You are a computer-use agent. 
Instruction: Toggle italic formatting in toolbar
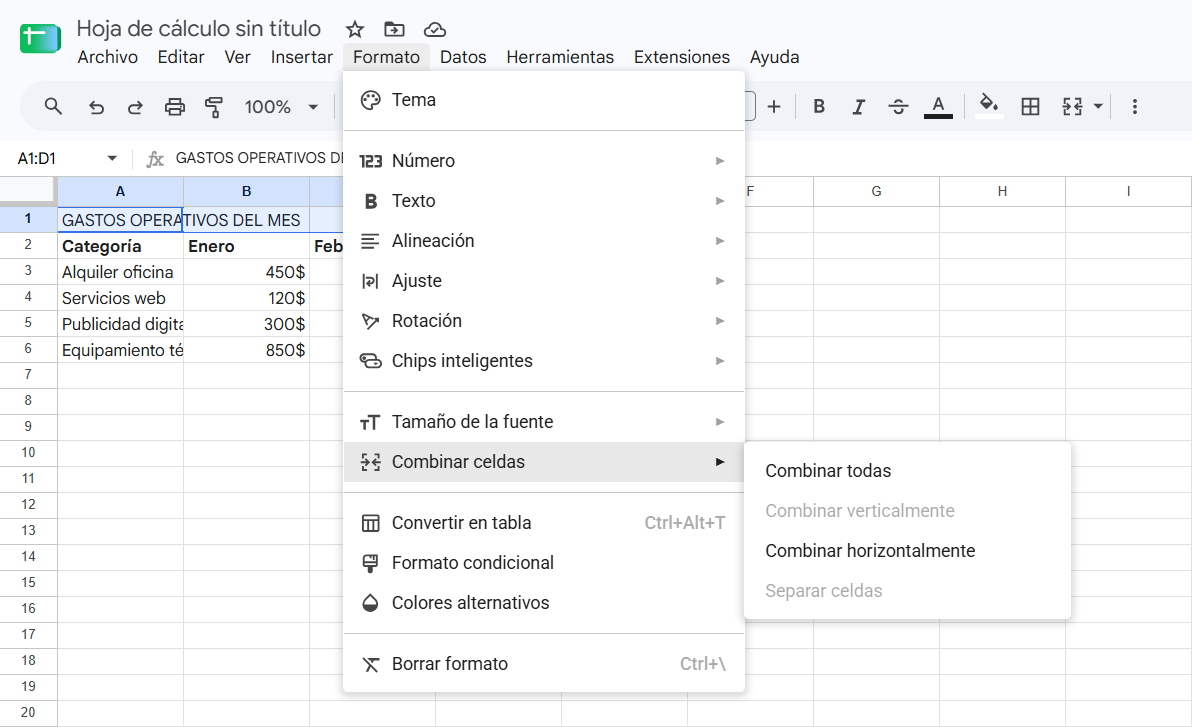[858, 106]
